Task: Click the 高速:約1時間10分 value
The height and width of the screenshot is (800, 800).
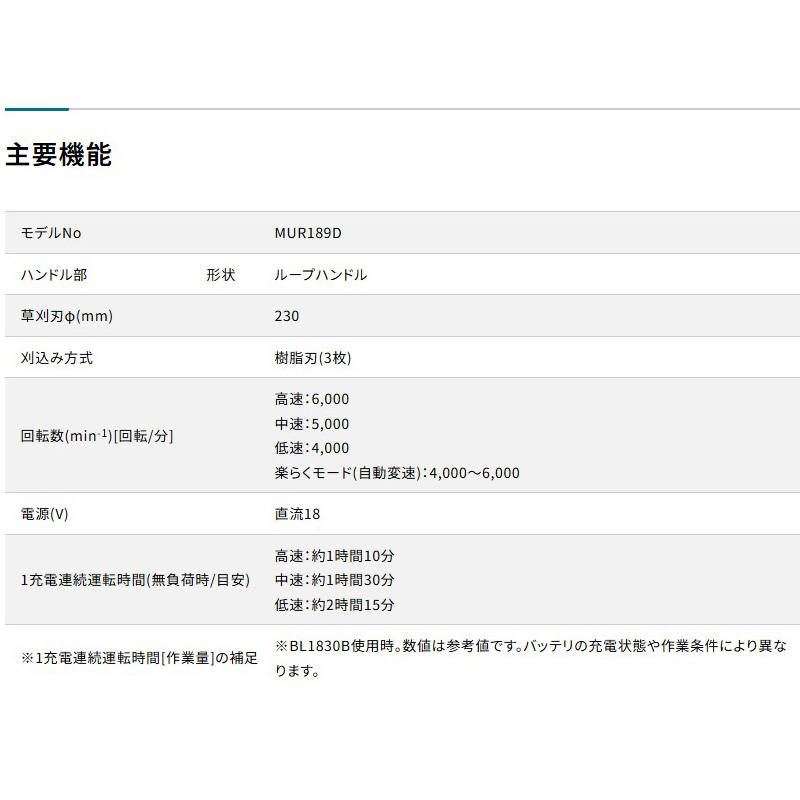Action: click(x=335, y=556)
